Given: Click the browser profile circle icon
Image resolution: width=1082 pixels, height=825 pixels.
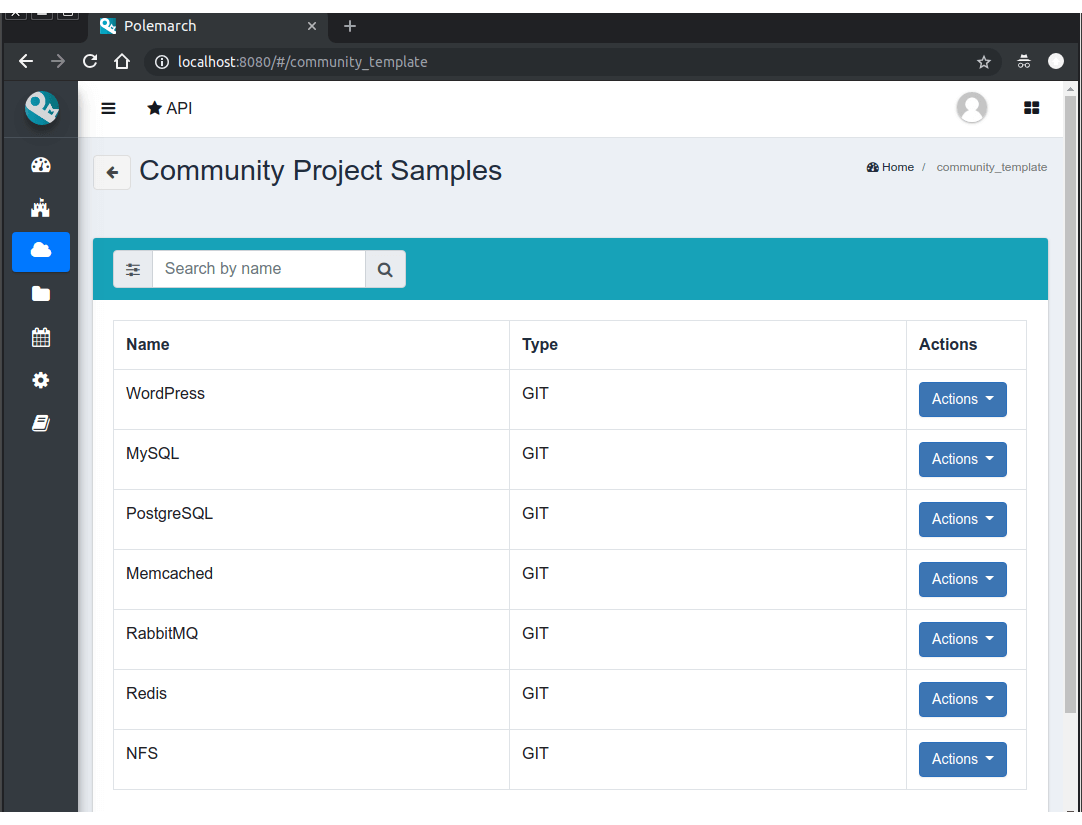Looking at the screenshot, I should tap(1056, 61).
